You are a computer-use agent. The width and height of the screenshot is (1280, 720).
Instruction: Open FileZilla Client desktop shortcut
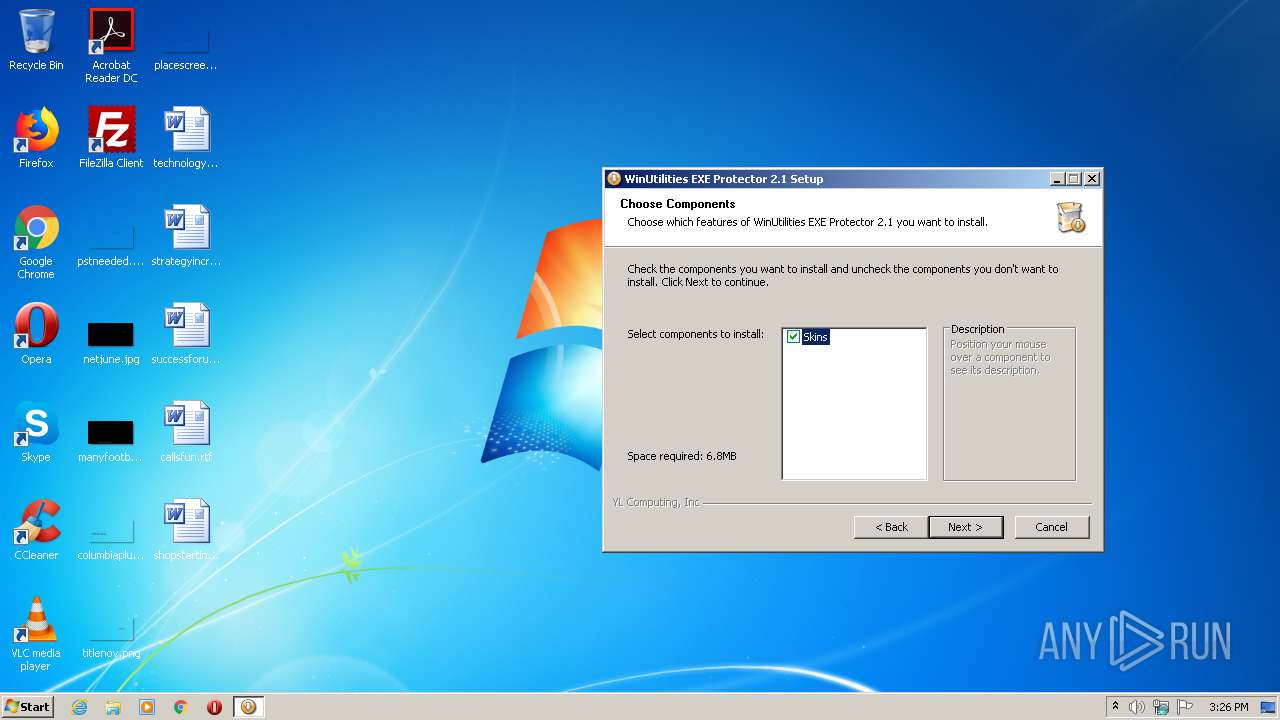coord(111,138)
